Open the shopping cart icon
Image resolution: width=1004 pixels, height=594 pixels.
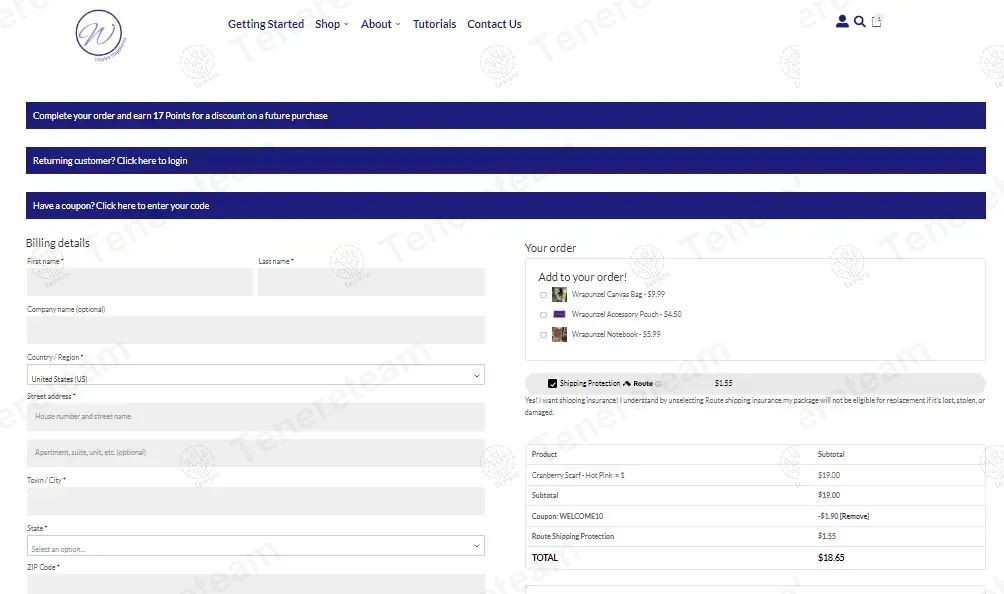tap(877, 22)
